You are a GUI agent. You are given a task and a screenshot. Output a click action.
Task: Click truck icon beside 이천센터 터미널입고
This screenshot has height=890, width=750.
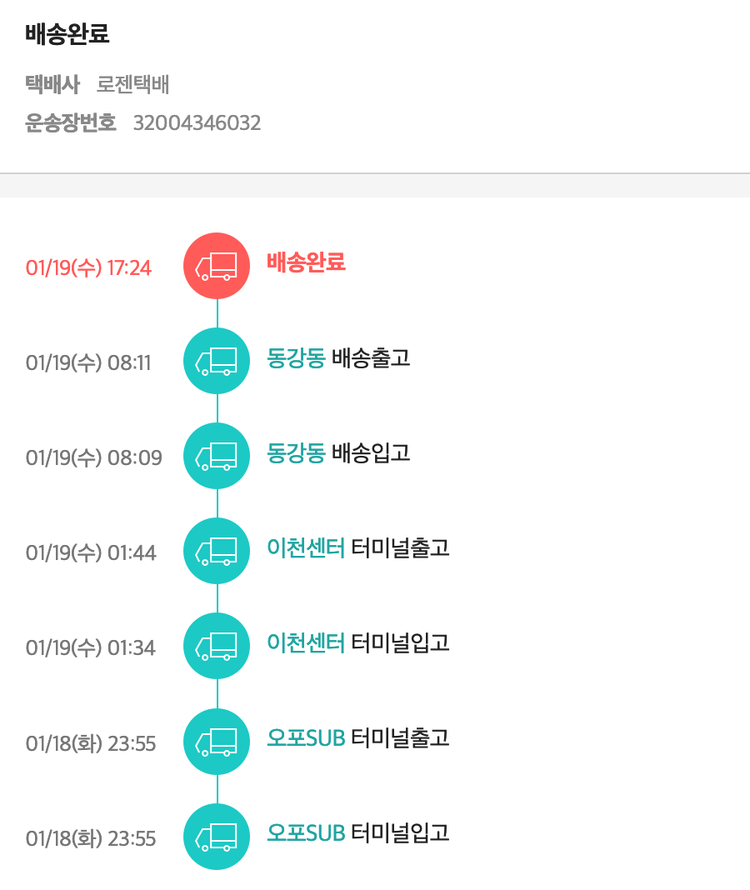[216, 646]
